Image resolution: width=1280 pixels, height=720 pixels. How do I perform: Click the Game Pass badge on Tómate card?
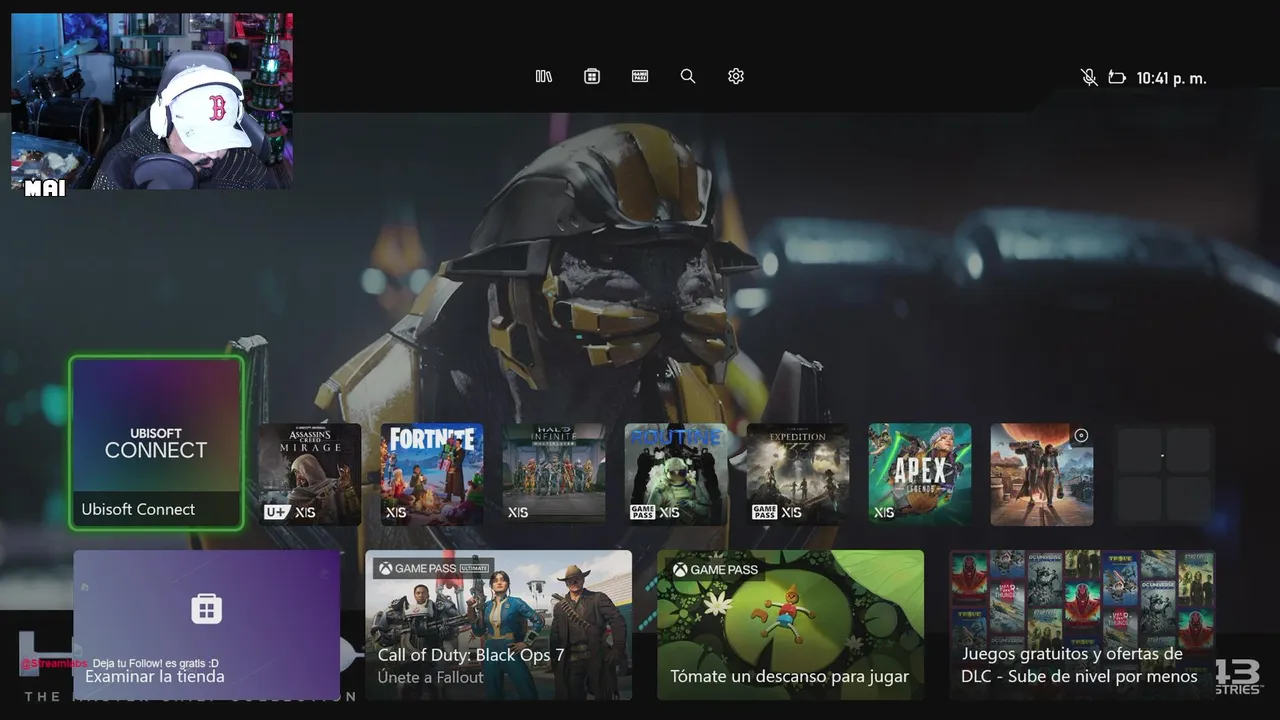pyautogui.click(x=716, y=570)
